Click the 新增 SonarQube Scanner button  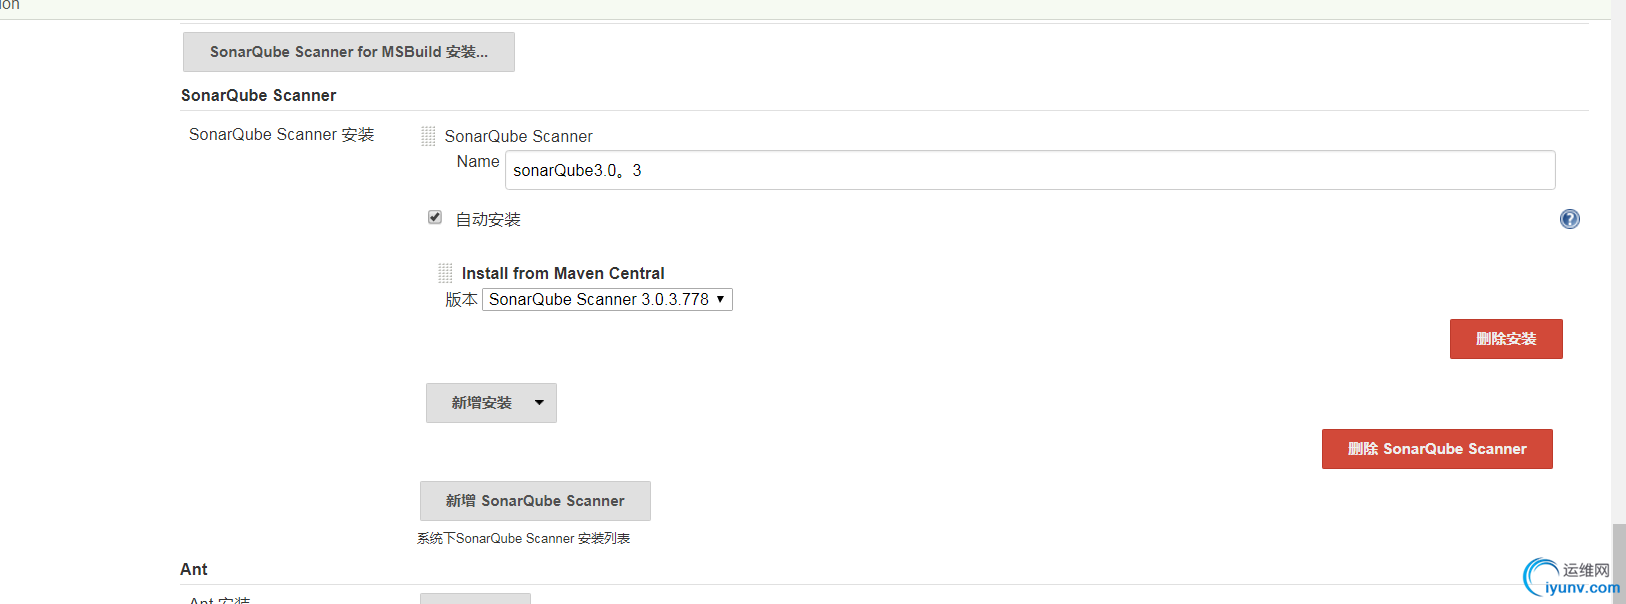point(535,501)
